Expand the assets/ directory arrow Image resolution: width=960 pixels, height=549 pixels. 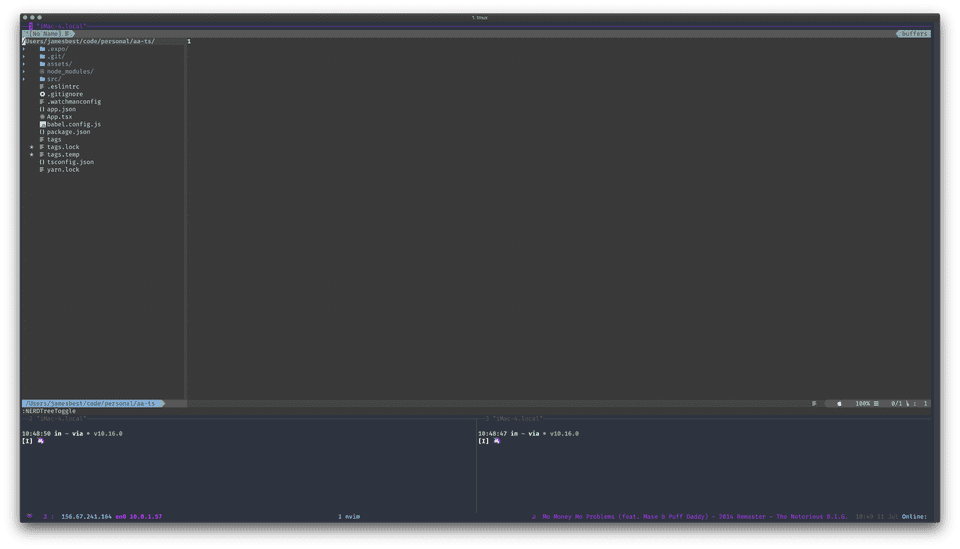(24, 64)
